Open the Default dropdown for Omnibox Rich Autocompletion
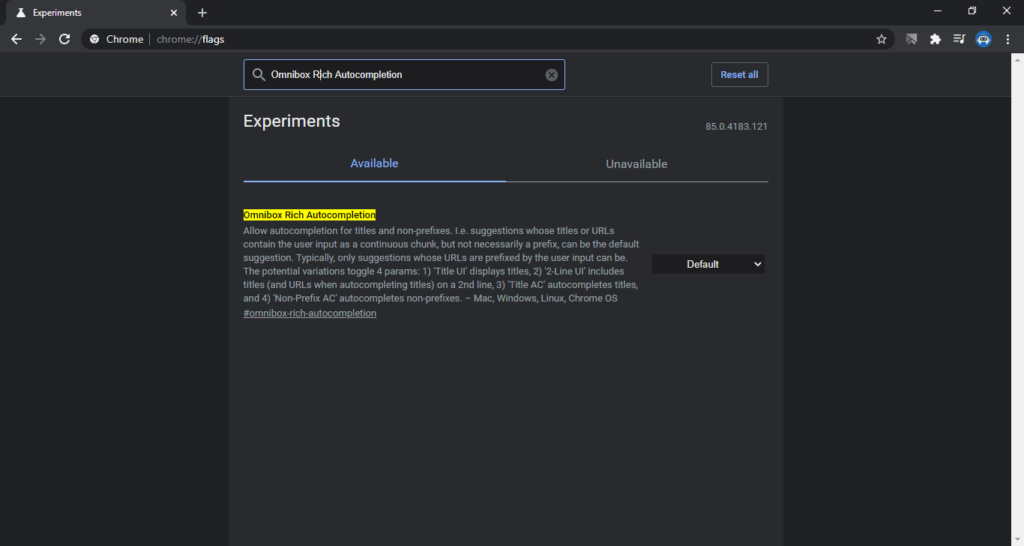1024x546 pixels. coord(708,264)
